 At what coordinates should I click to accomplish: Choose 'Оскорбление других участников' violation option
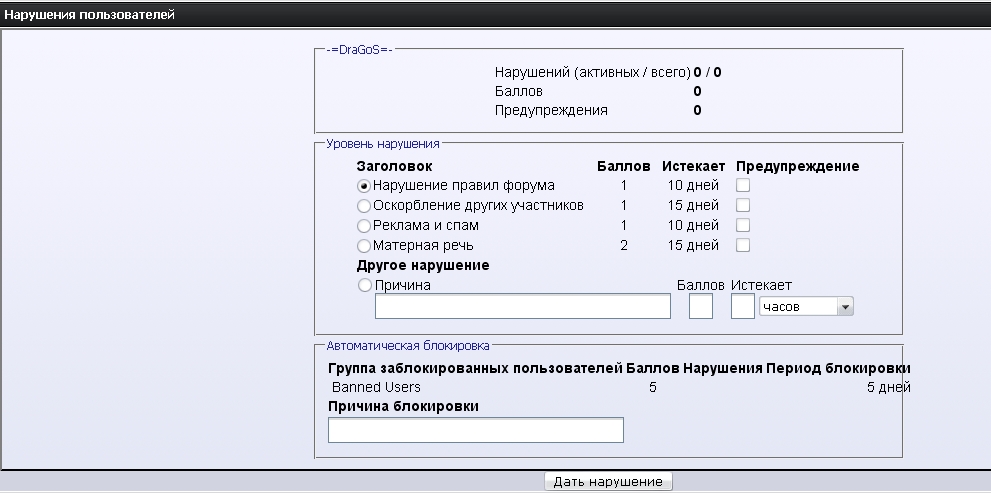pos(364,206)
